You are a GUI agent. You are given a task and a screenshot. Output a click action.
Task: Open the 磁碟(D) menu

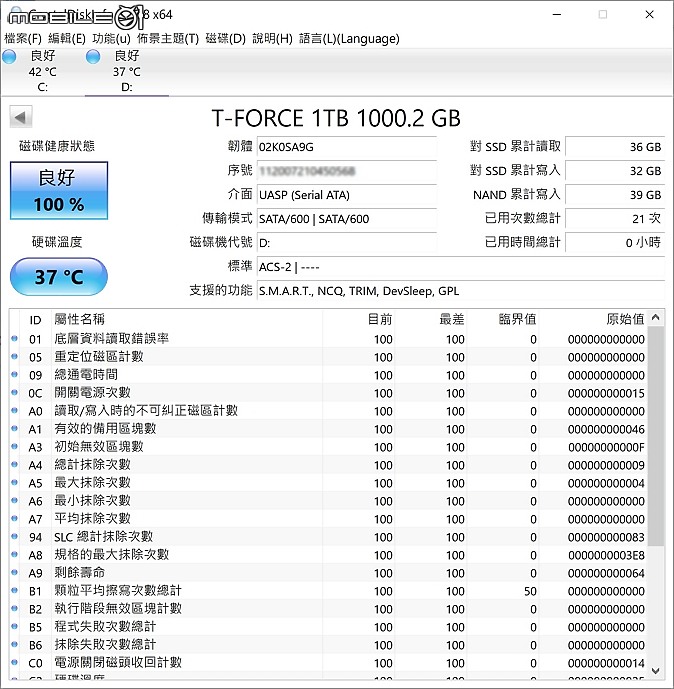click(x=225, y=39)
